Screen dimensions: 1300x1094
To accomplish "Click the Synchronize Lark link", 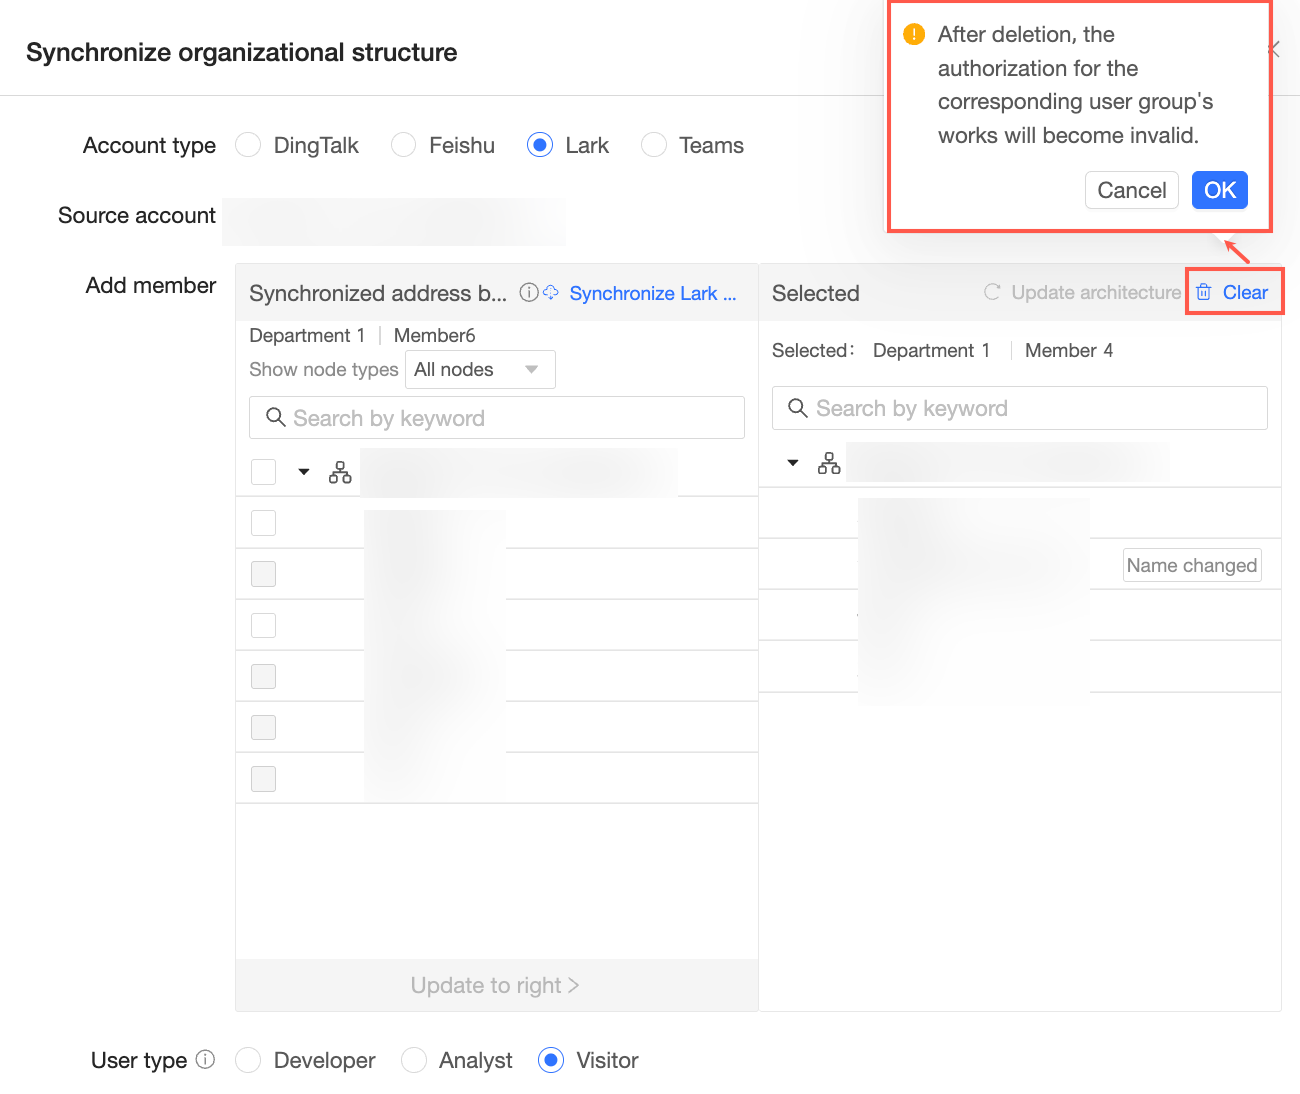I will [x=653, y=293].
